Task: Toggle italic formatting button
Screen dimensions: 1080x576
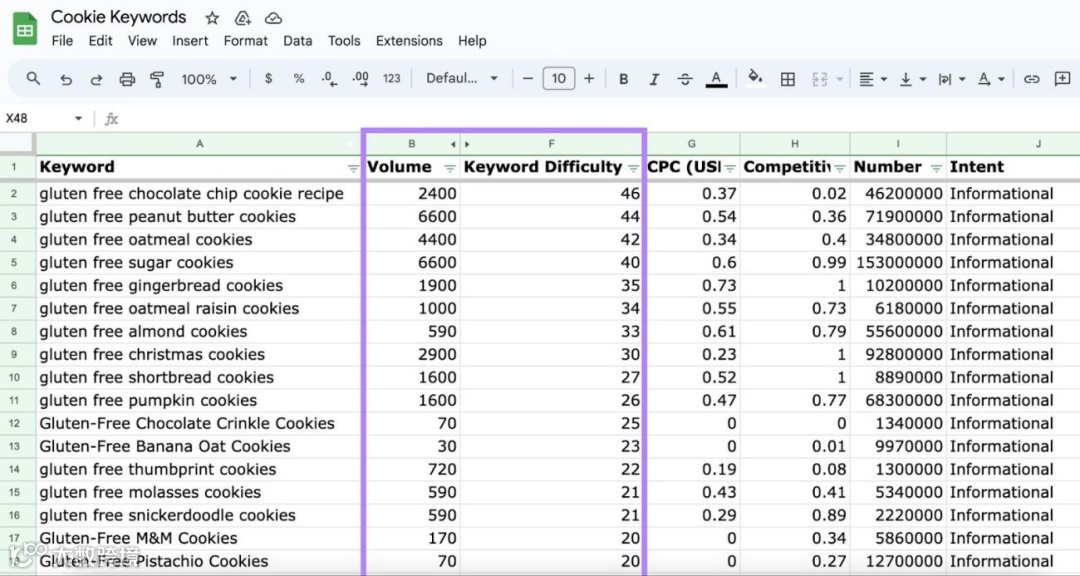Action: coord(654,79)
